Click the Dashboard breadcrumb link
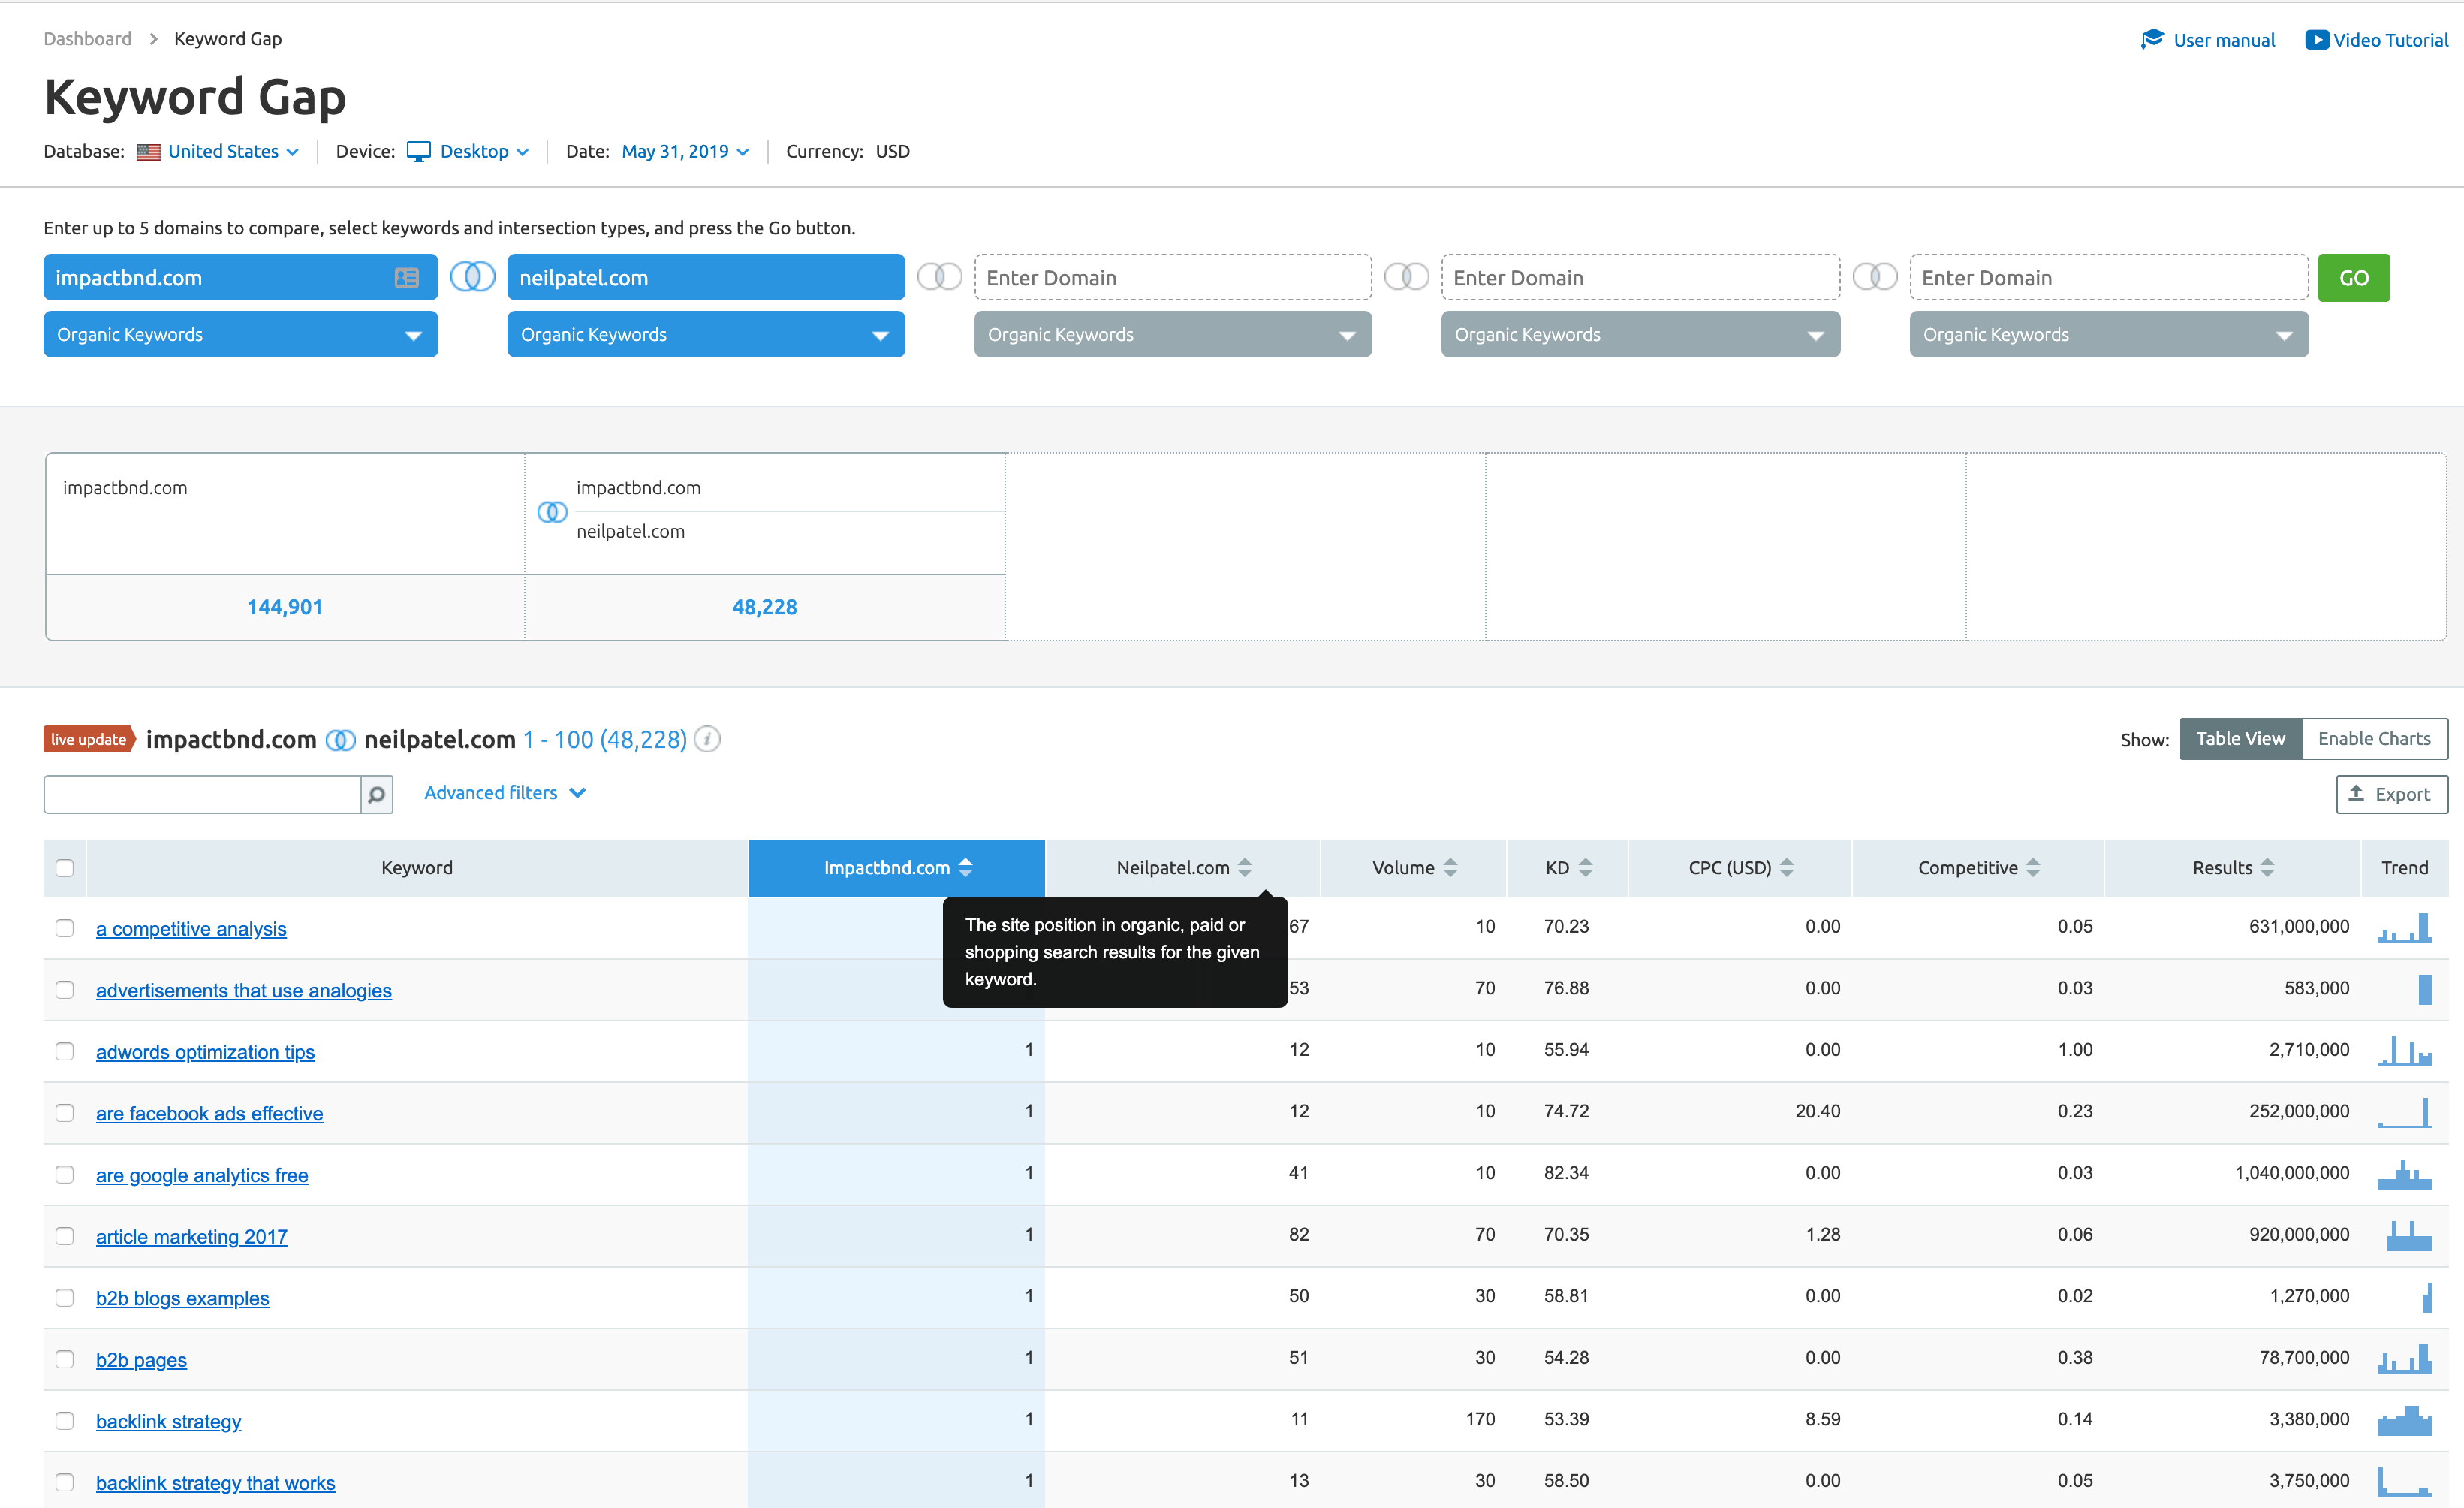The image size is (2464, 1508). click(87, 38)
